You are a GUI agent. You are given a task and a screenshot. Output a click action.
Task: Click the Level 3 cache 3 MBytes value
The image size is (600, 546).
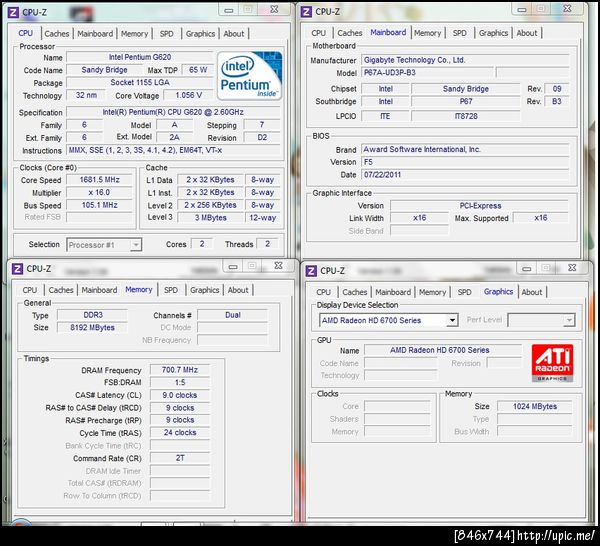210,218
